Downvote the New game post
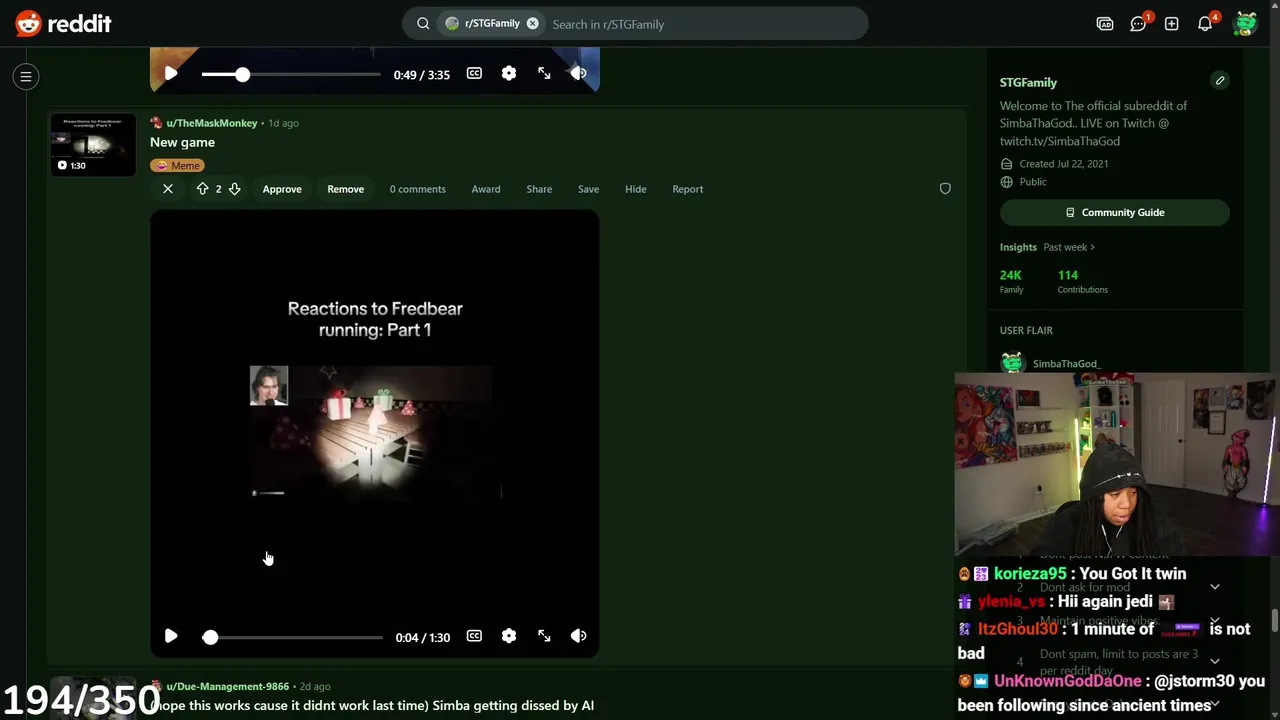The height and width of the screenshot is (720, 1280). pos(234,189)
